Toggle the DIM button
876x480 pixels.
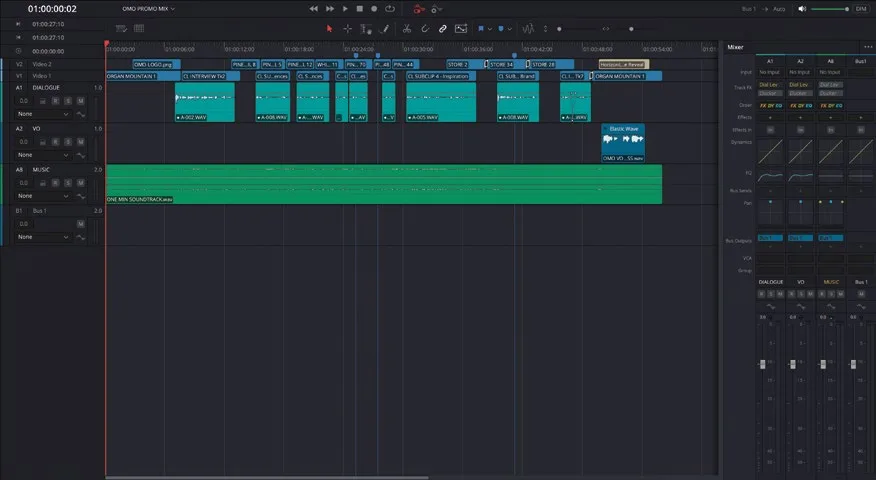pyautogui.click(x=861, y=9)
